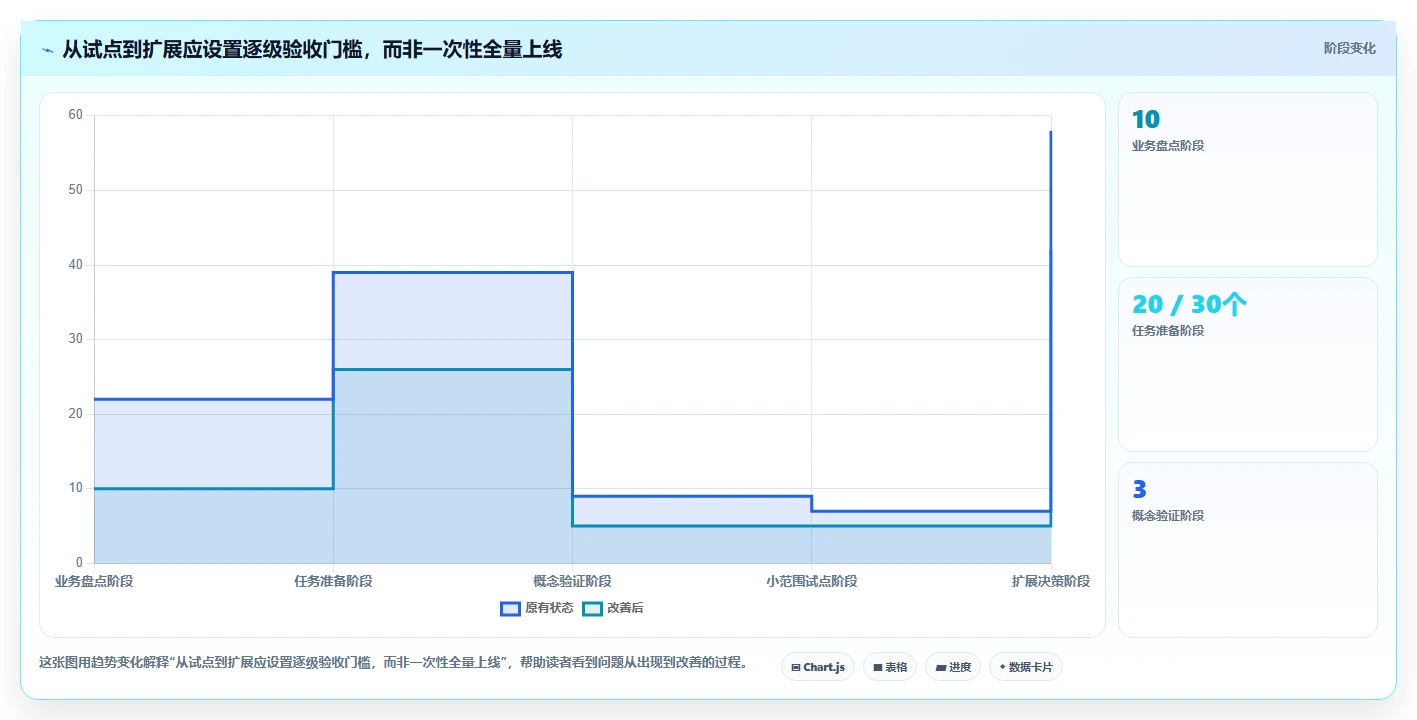Open the 概念验证阶段 card showing 3
The image size is (1417, 720).
pos(1248,549)
